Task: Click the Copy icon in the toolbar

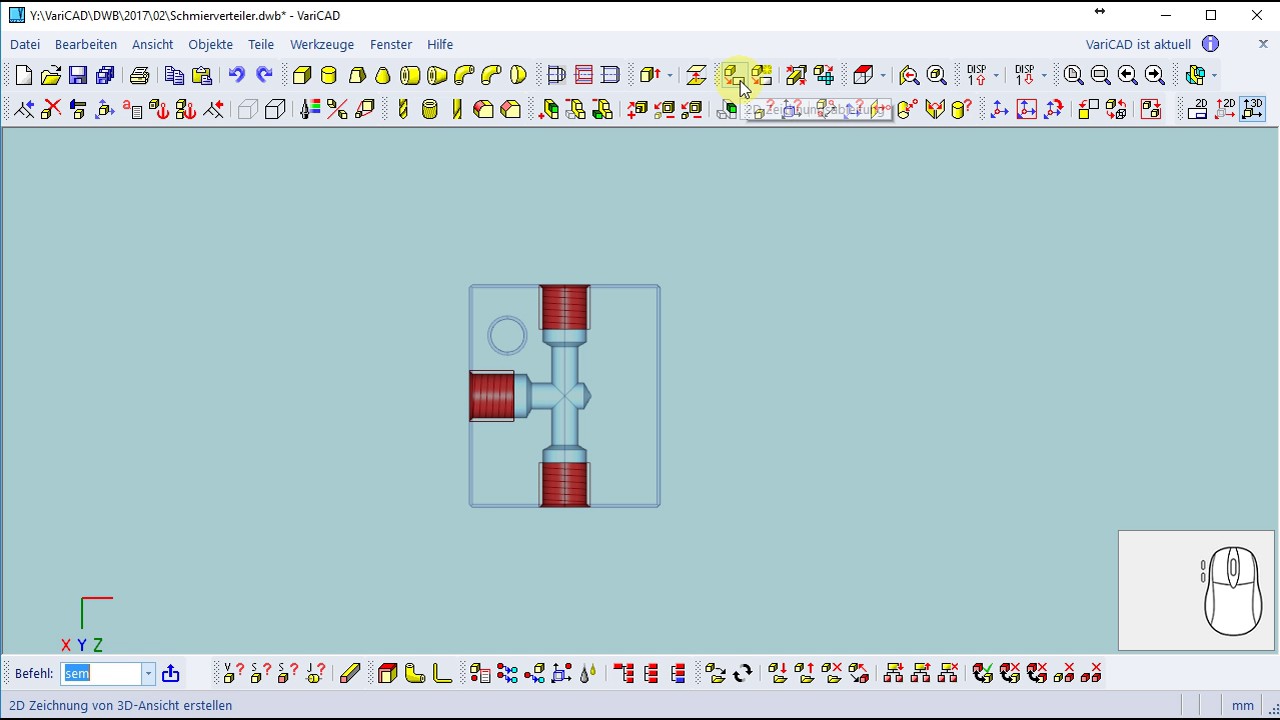Action: (x=174, y=75)
